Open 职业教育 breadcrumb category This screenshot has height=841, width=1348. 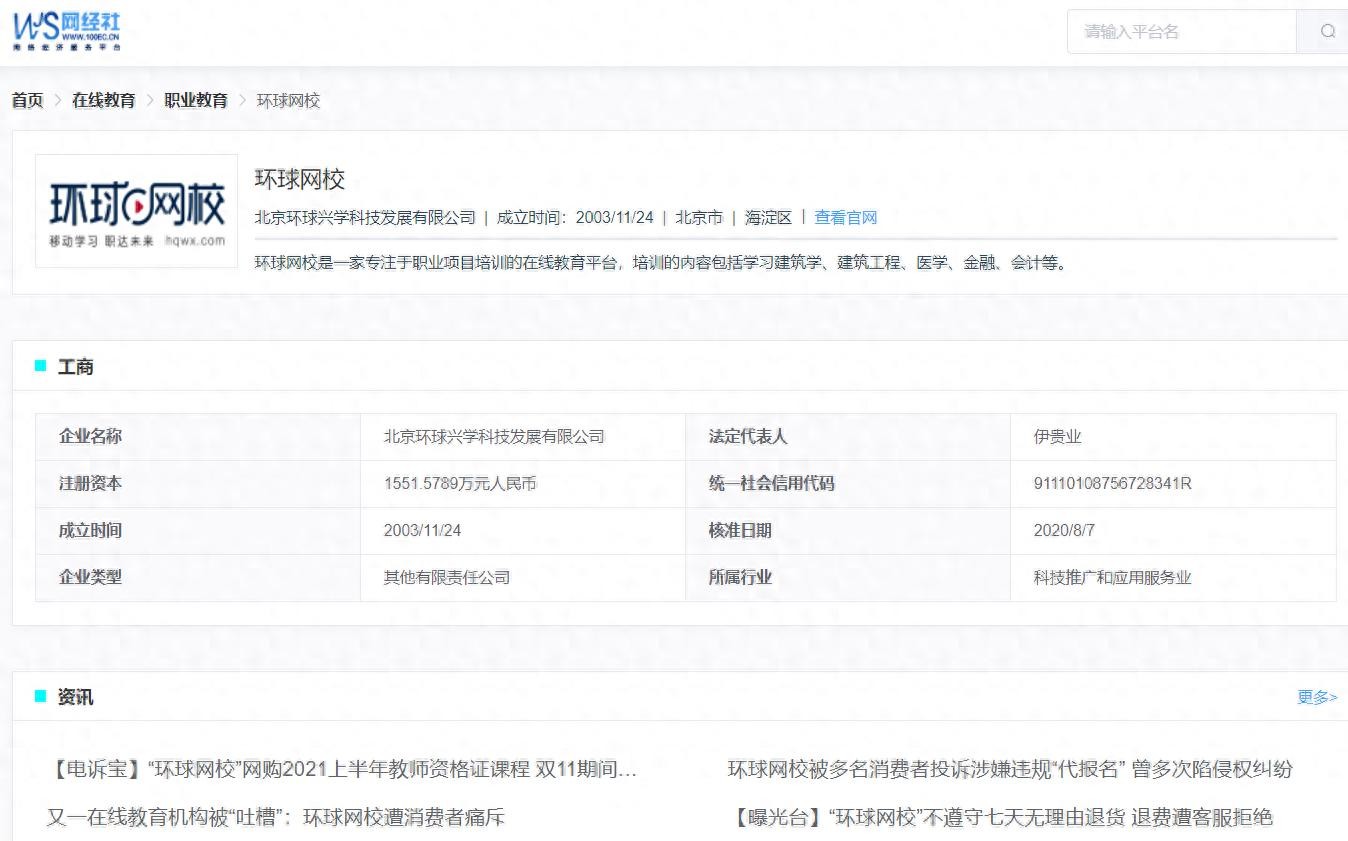tap(196, 100)
